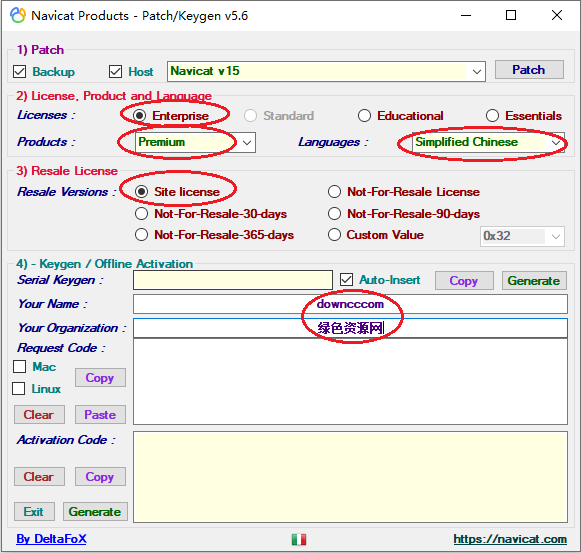Select Not-For-Resale-30-days resale version
The width and height of the screenshot is (581, 553).
pos(141,214)
